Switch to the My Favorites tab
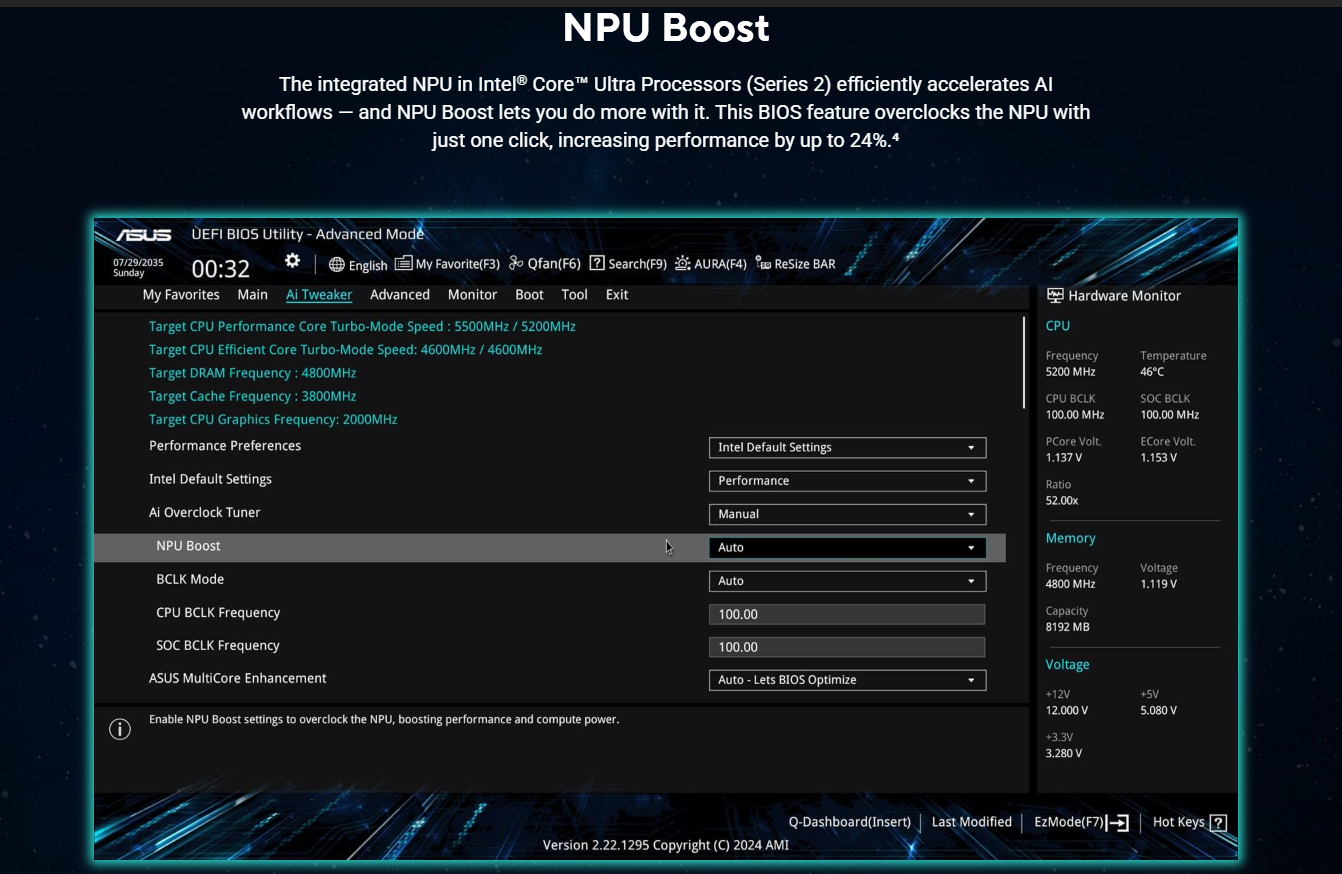Image resolution: width=1342 pixels, height=874 pixels. point(181,295)
